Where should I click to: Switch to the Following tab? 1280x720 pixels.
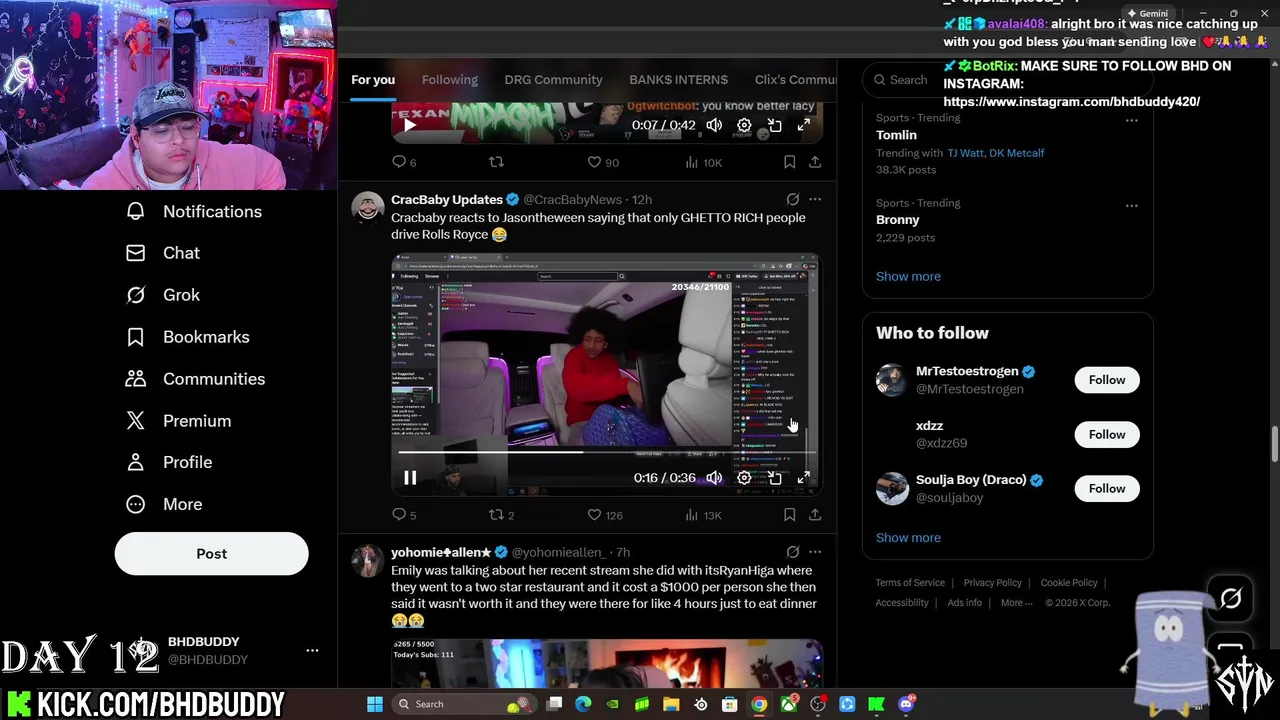point(450,80)
